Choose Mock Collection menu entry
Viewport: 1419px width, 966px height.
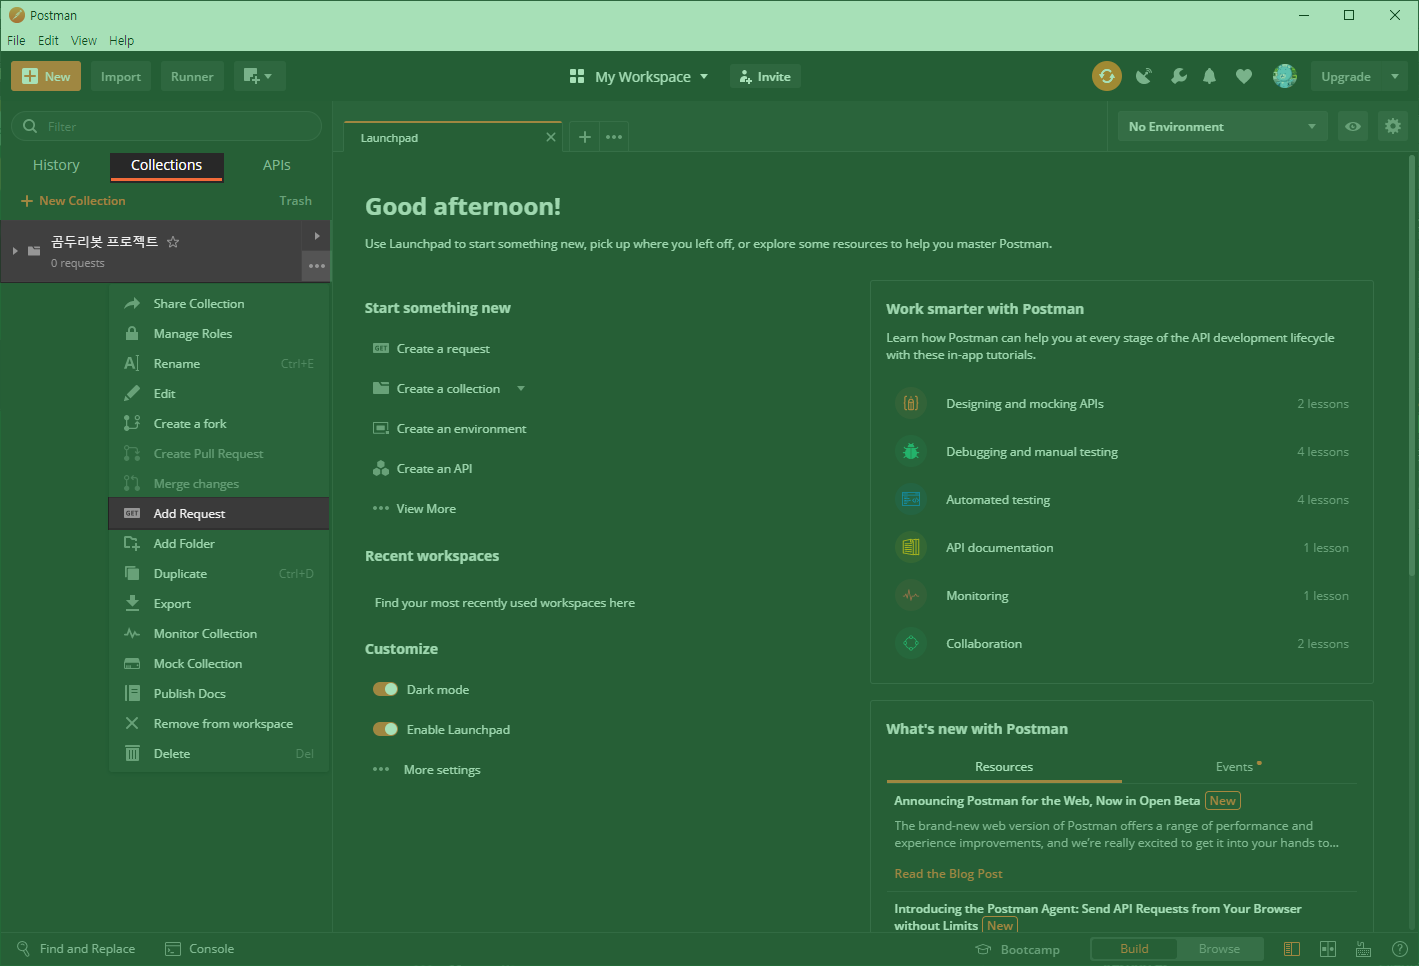tap(219, 664)
